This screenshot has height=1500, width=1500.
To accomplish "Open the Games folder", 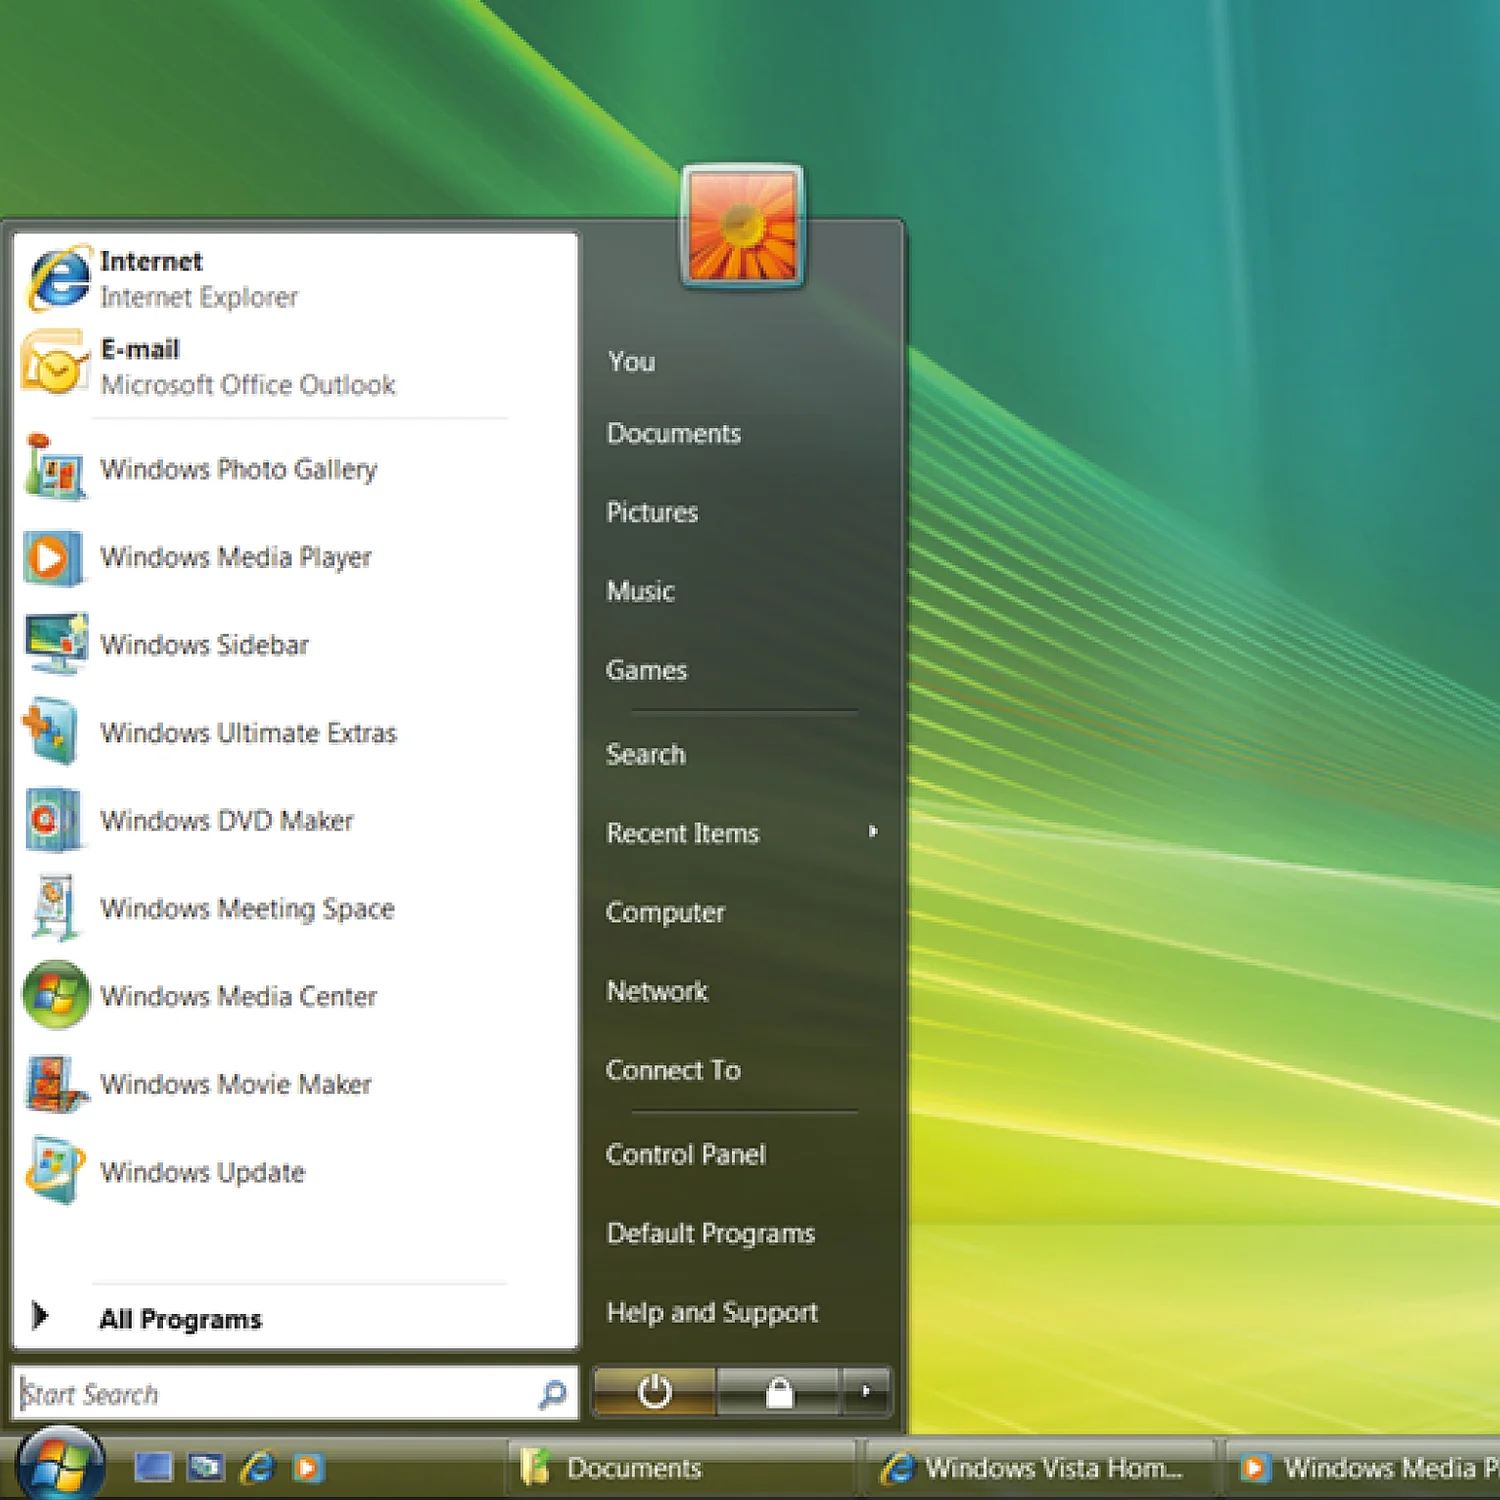I will [646, 670].
